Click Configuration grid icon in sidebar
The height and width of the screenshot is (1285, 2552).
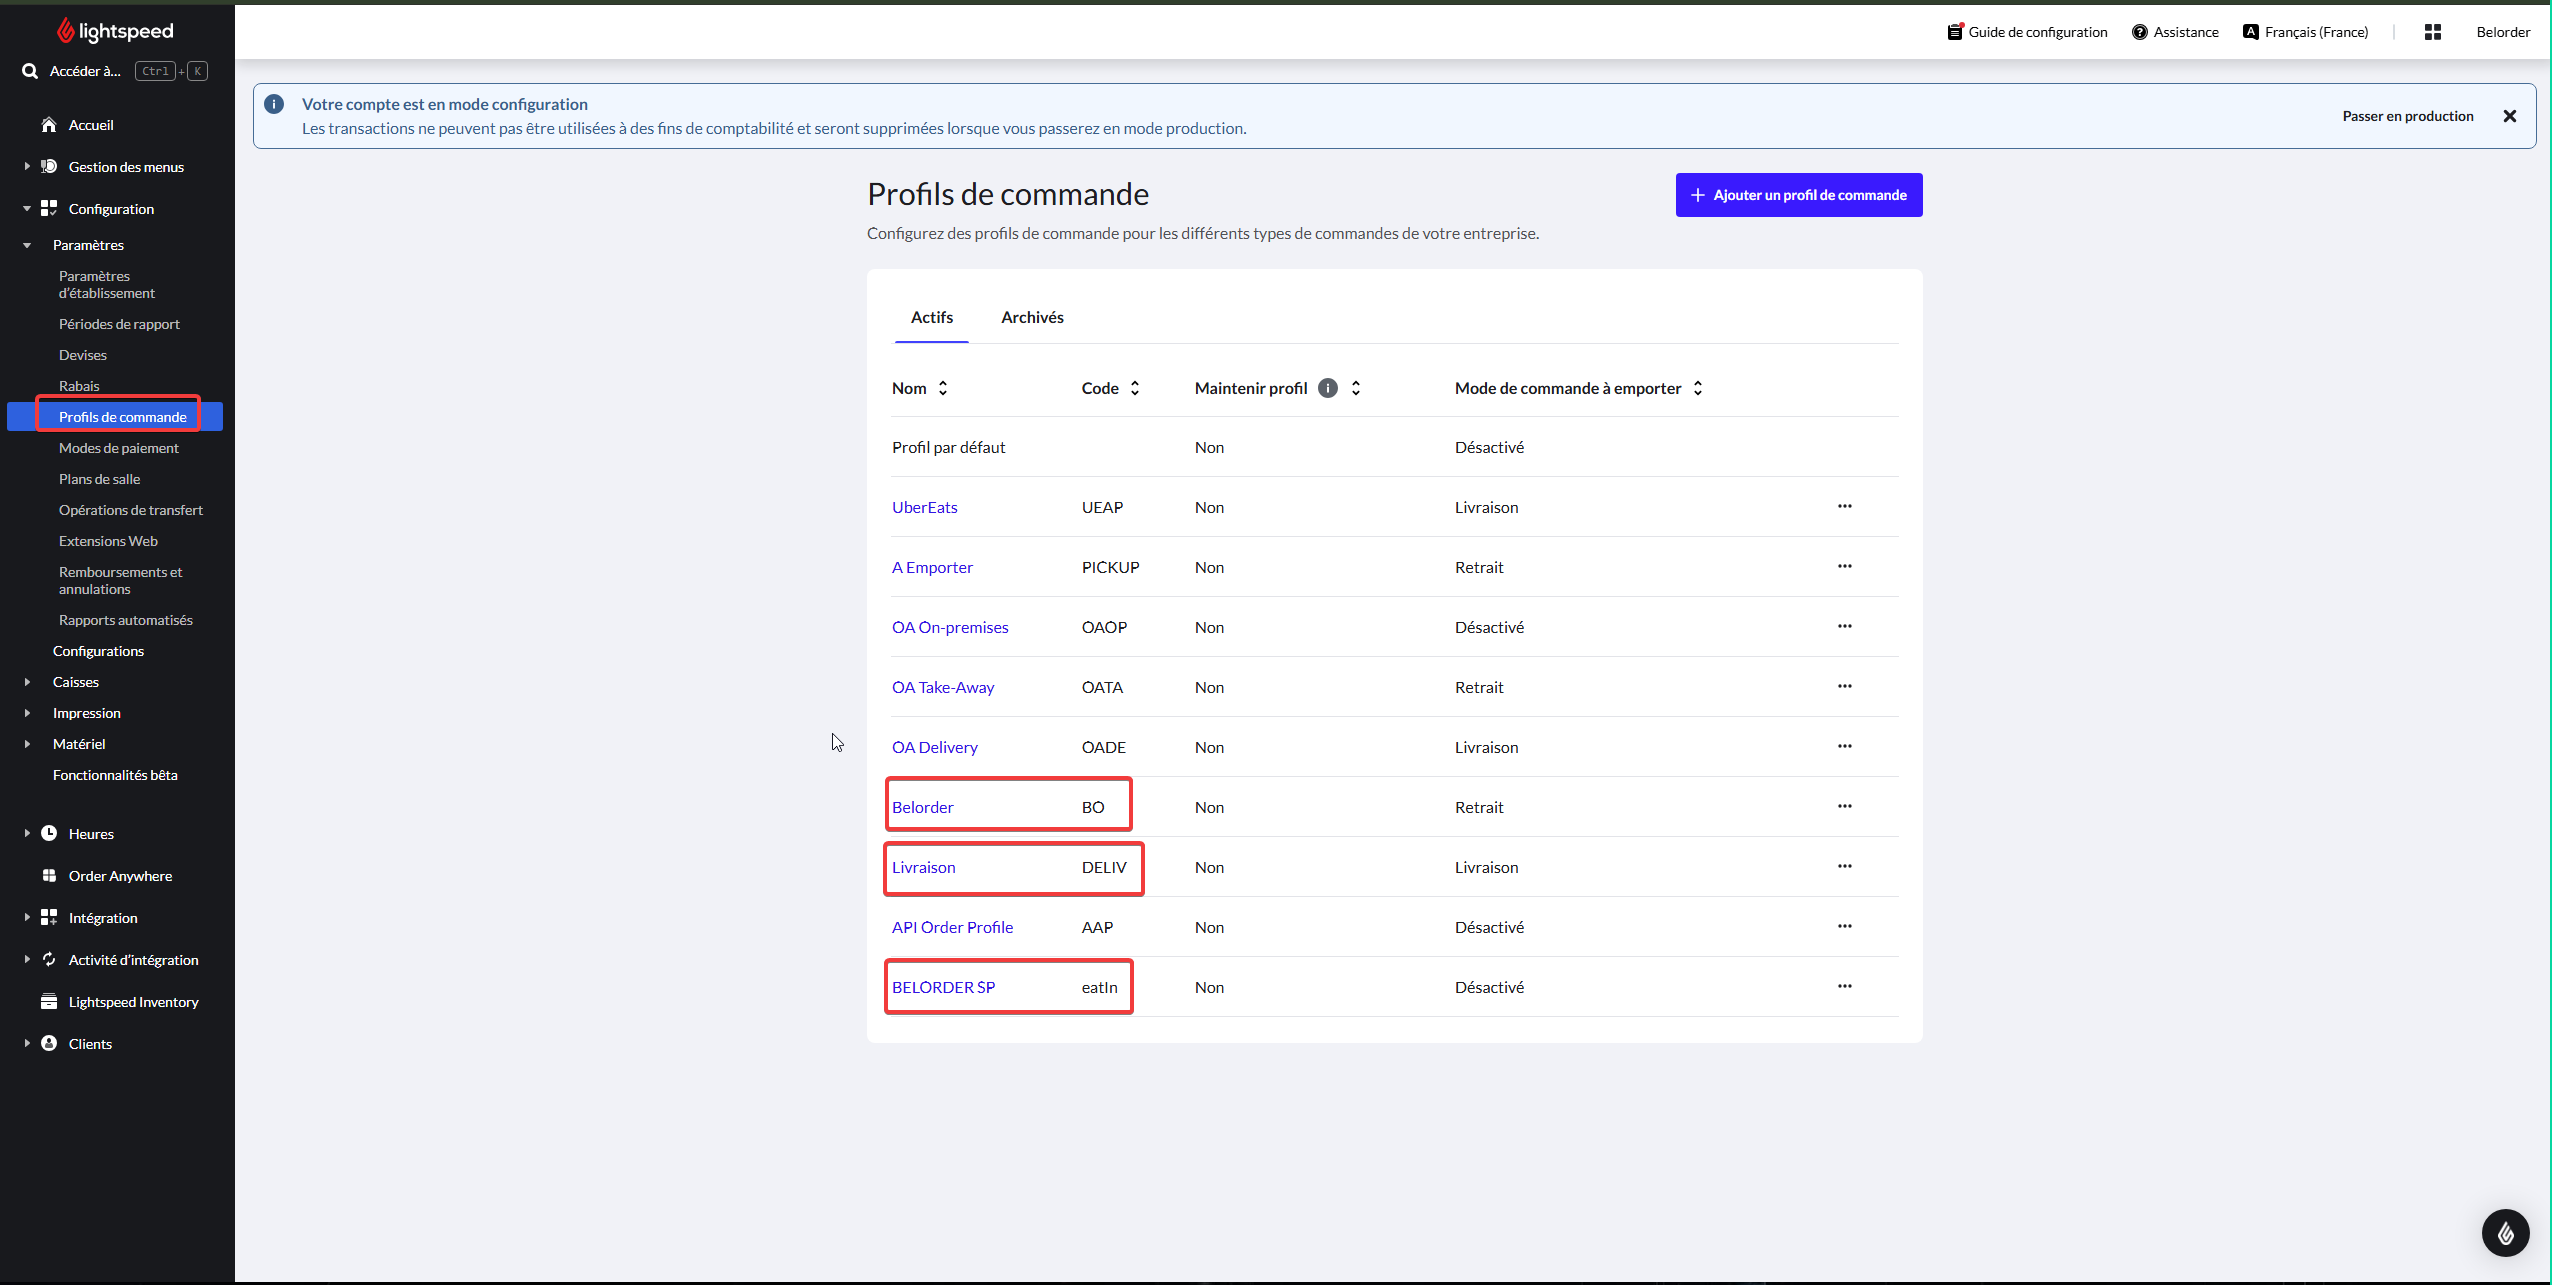click(x=48, y=208)
